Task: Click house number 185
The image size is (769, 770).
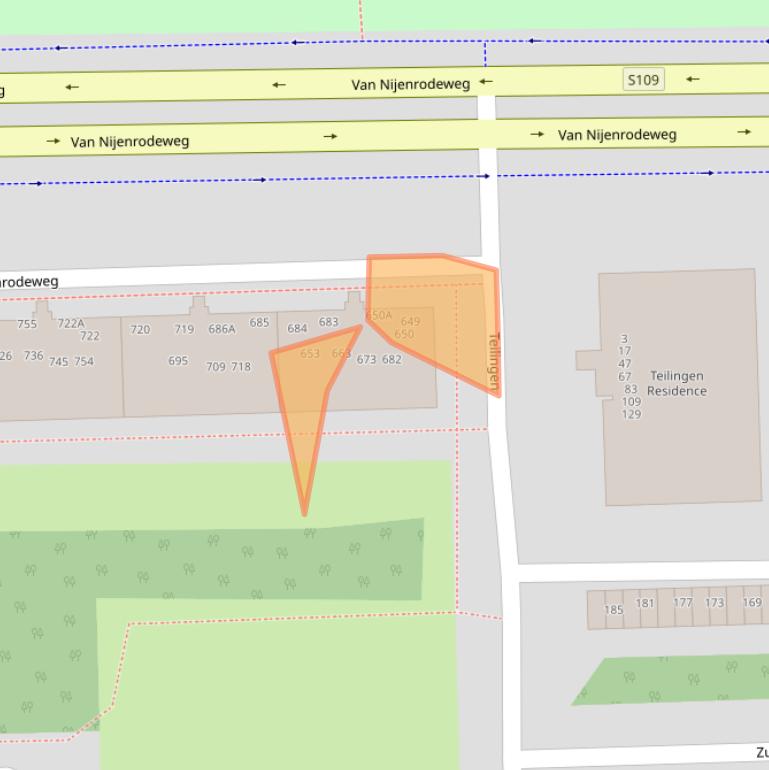Action: coord(613,610)
